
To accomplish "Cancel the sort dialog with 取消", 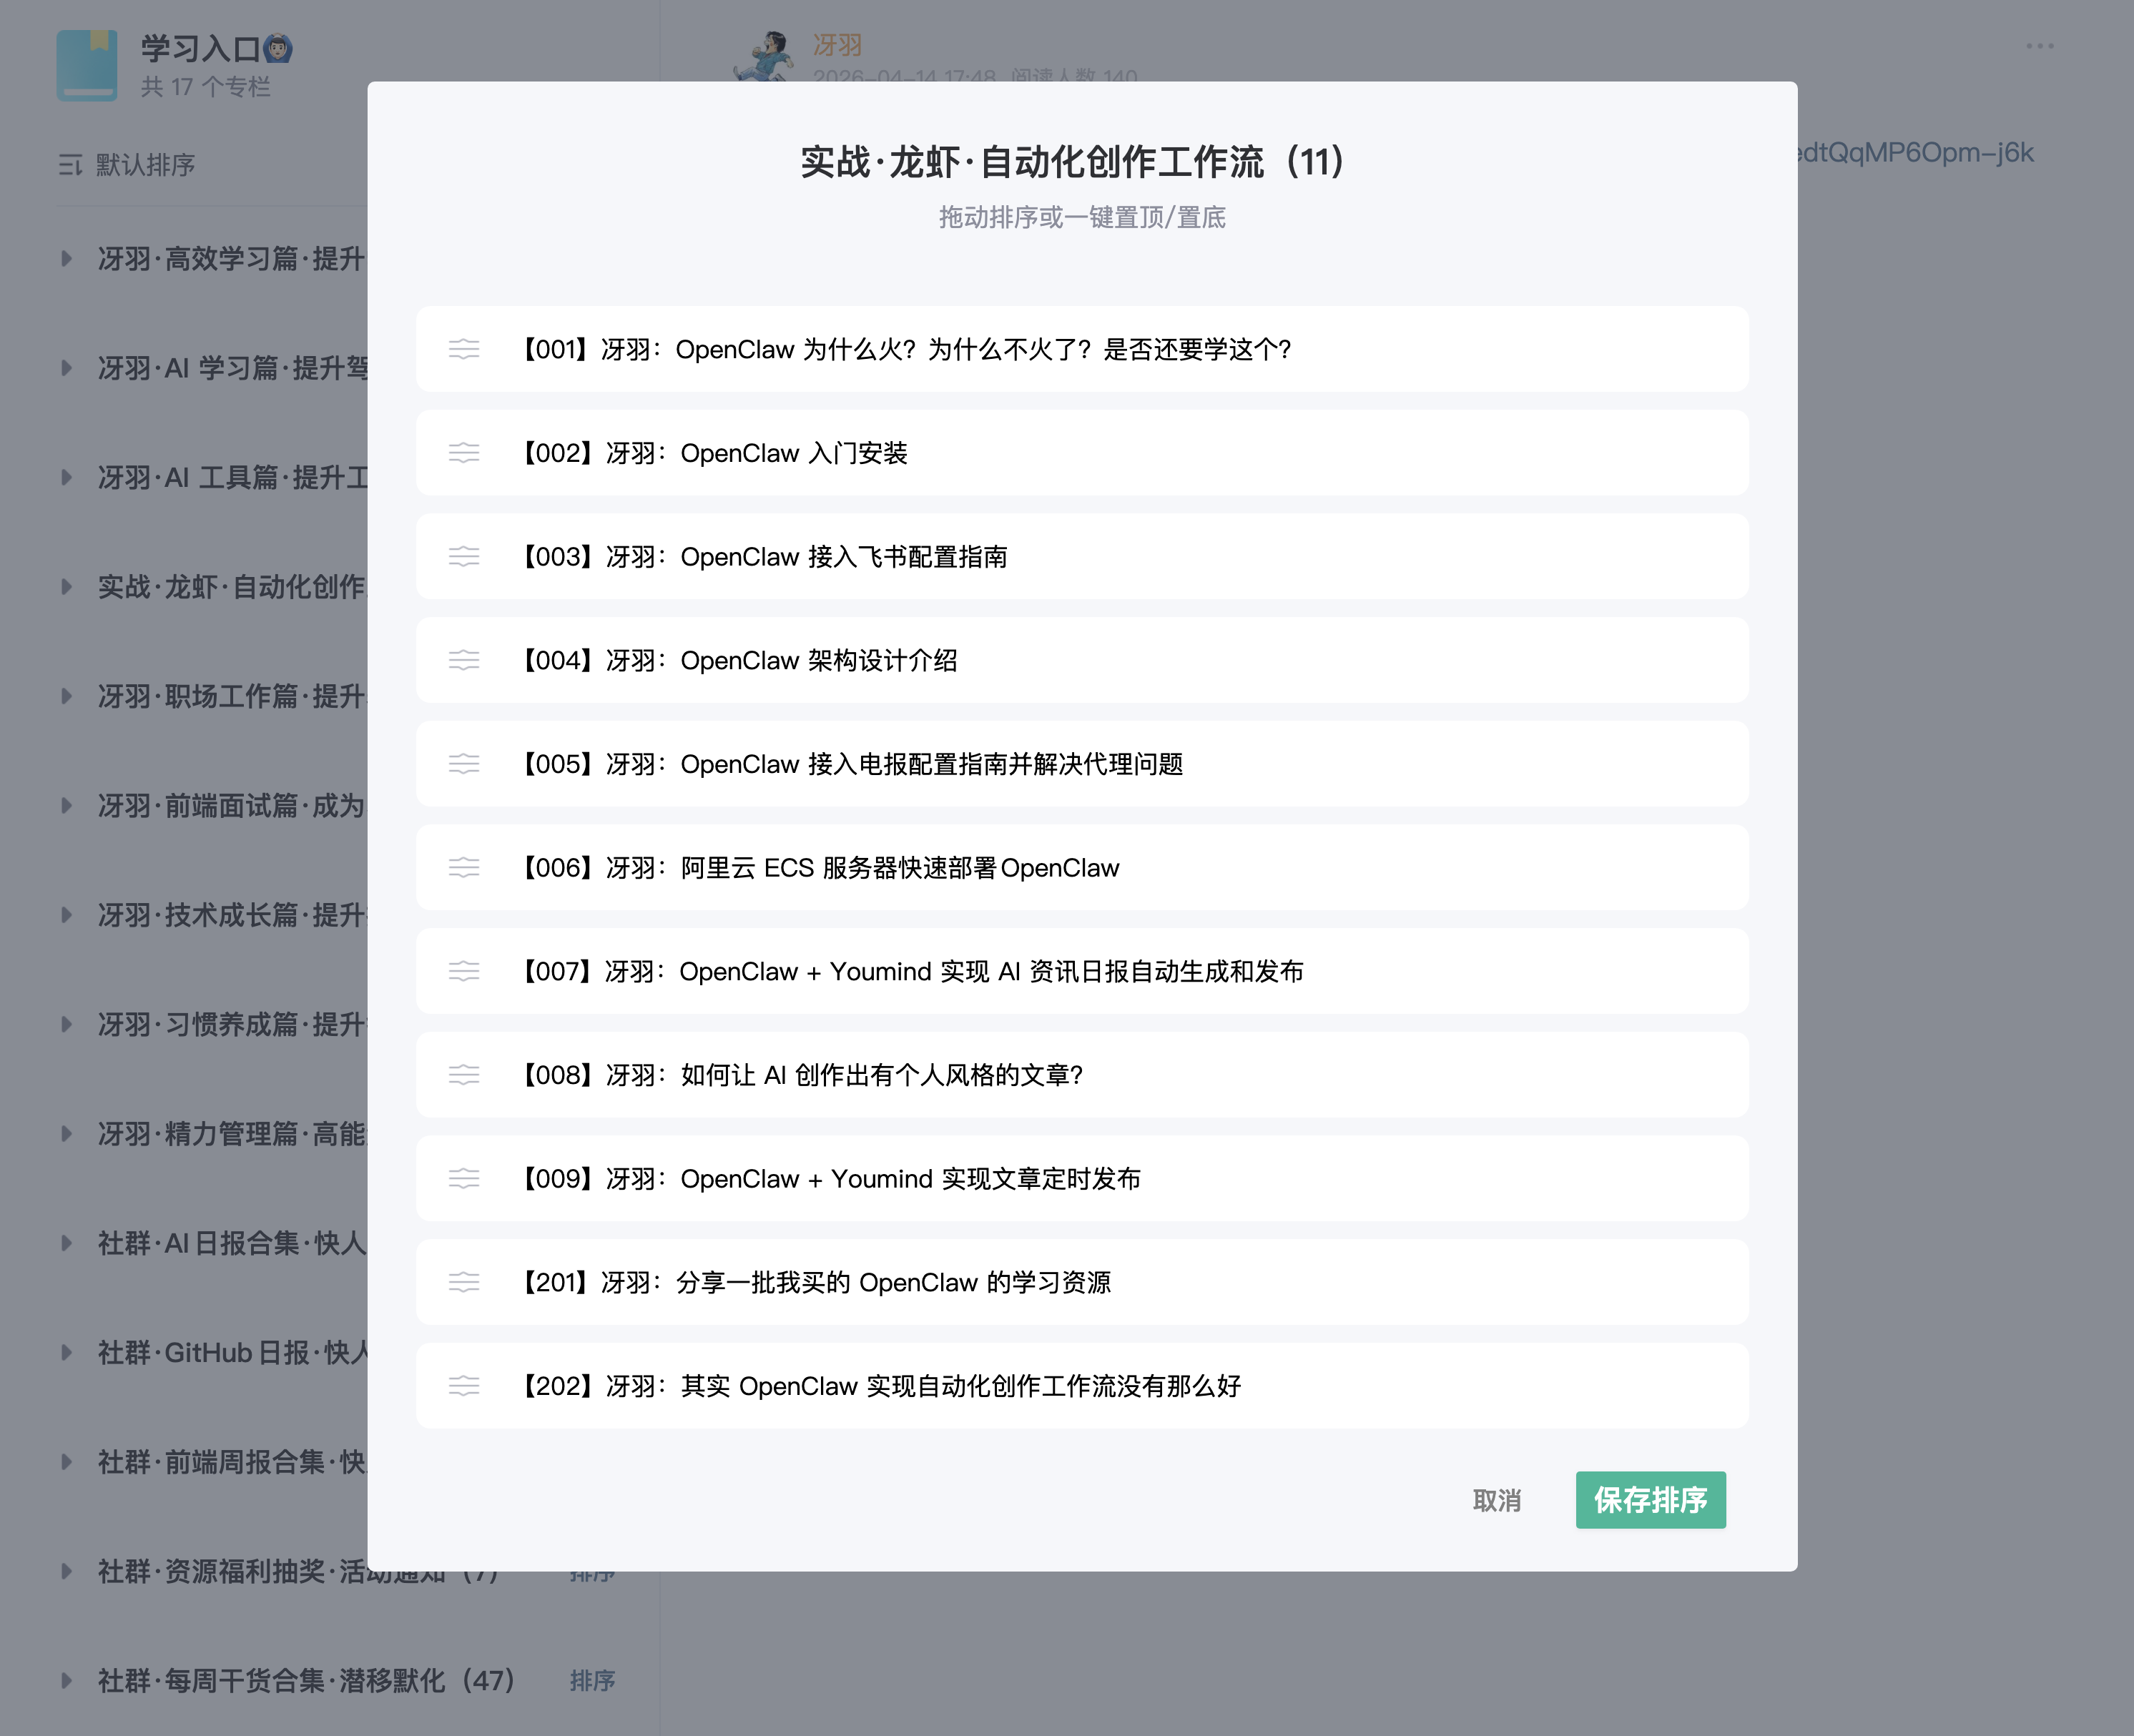I will click(x=1497, y=1500).
